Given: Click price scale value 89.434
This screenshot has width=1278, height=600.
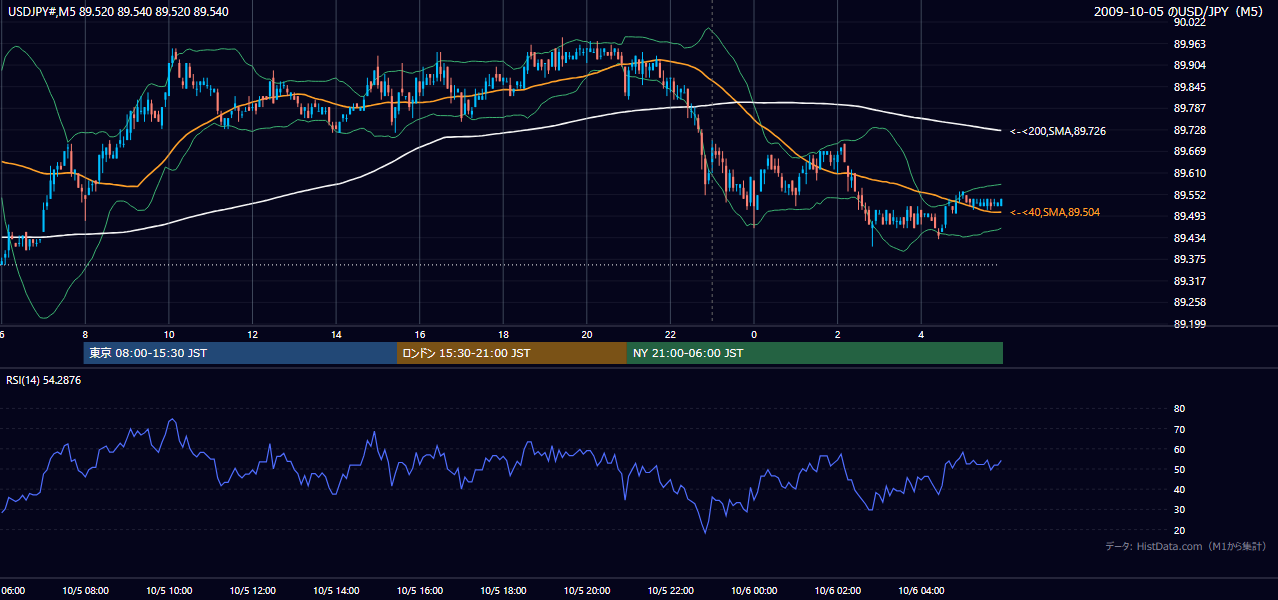Looking at the screenshot, I should pyautogui.click(x=1190, y=238).
